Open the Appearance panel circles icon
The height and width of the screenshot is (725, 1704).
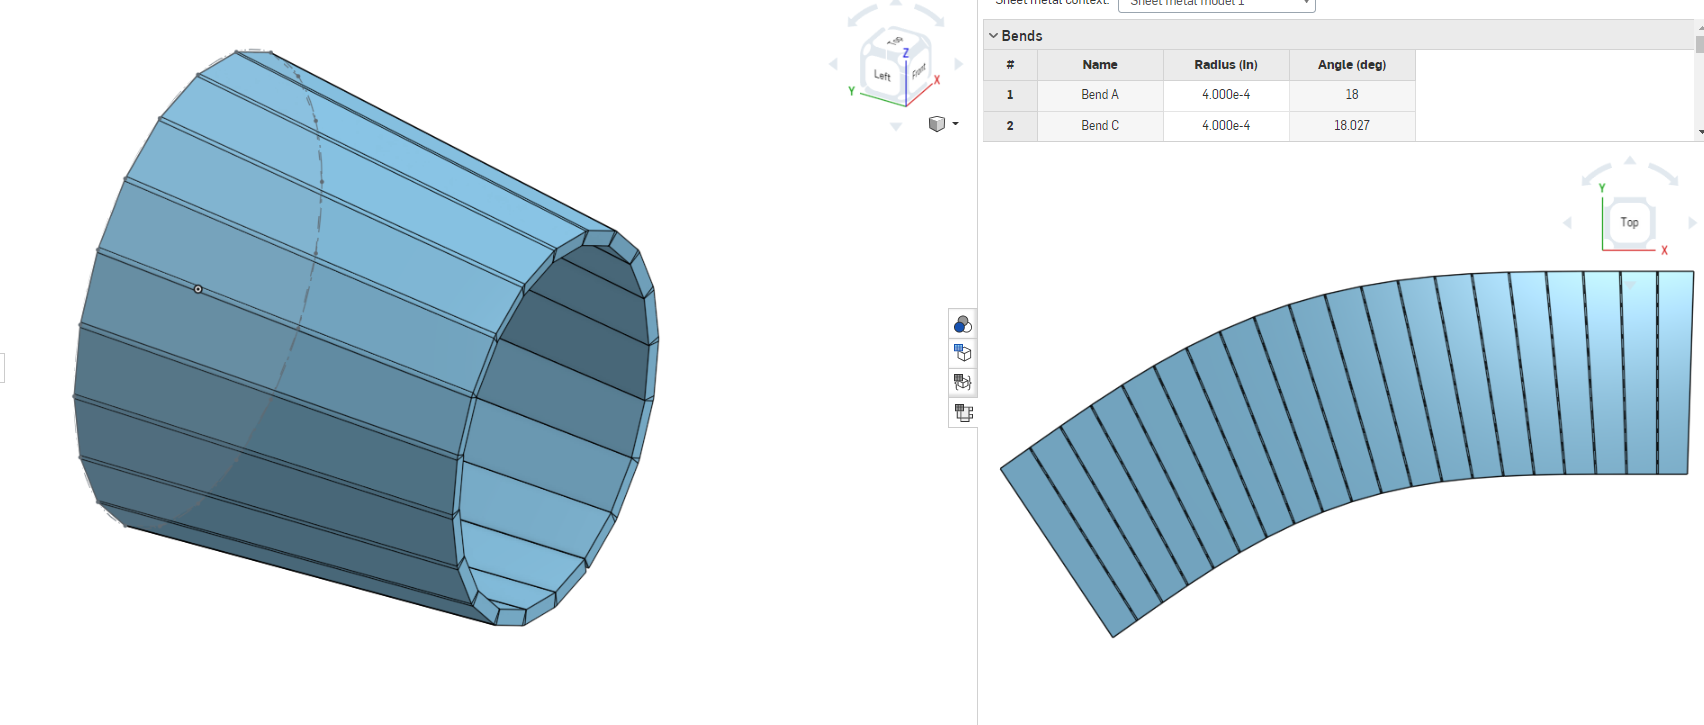pos(962,324)
